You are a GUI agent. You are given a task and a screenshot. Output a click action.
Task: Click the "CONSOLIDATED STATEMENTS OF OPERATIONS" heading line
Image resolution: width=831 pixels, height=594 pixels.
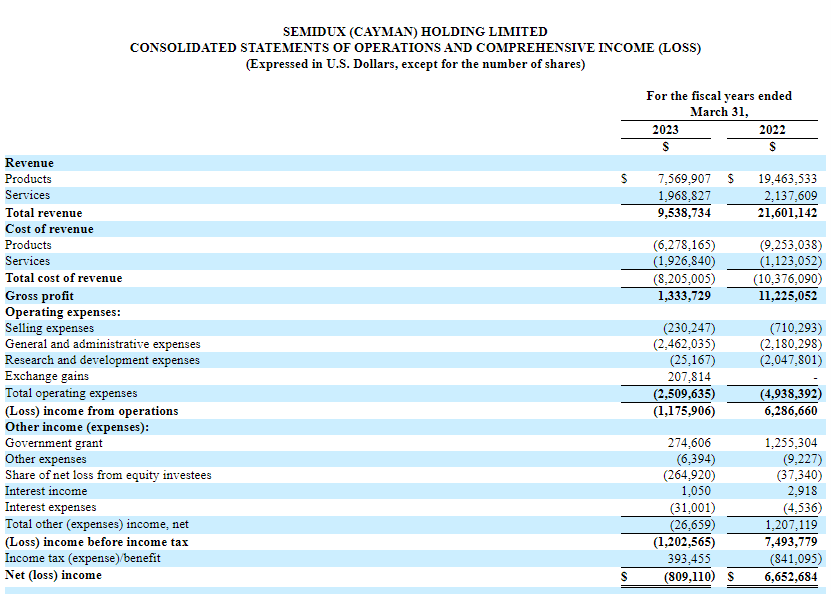(415, 48)
